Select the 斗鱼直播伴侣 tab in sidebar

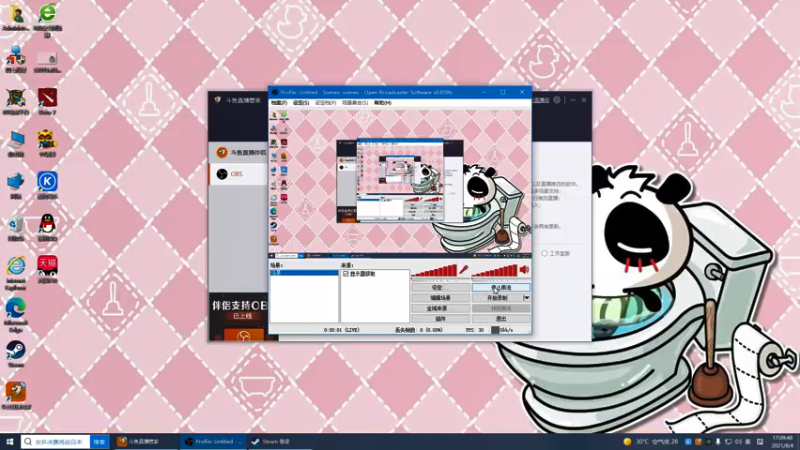point(239,152)
